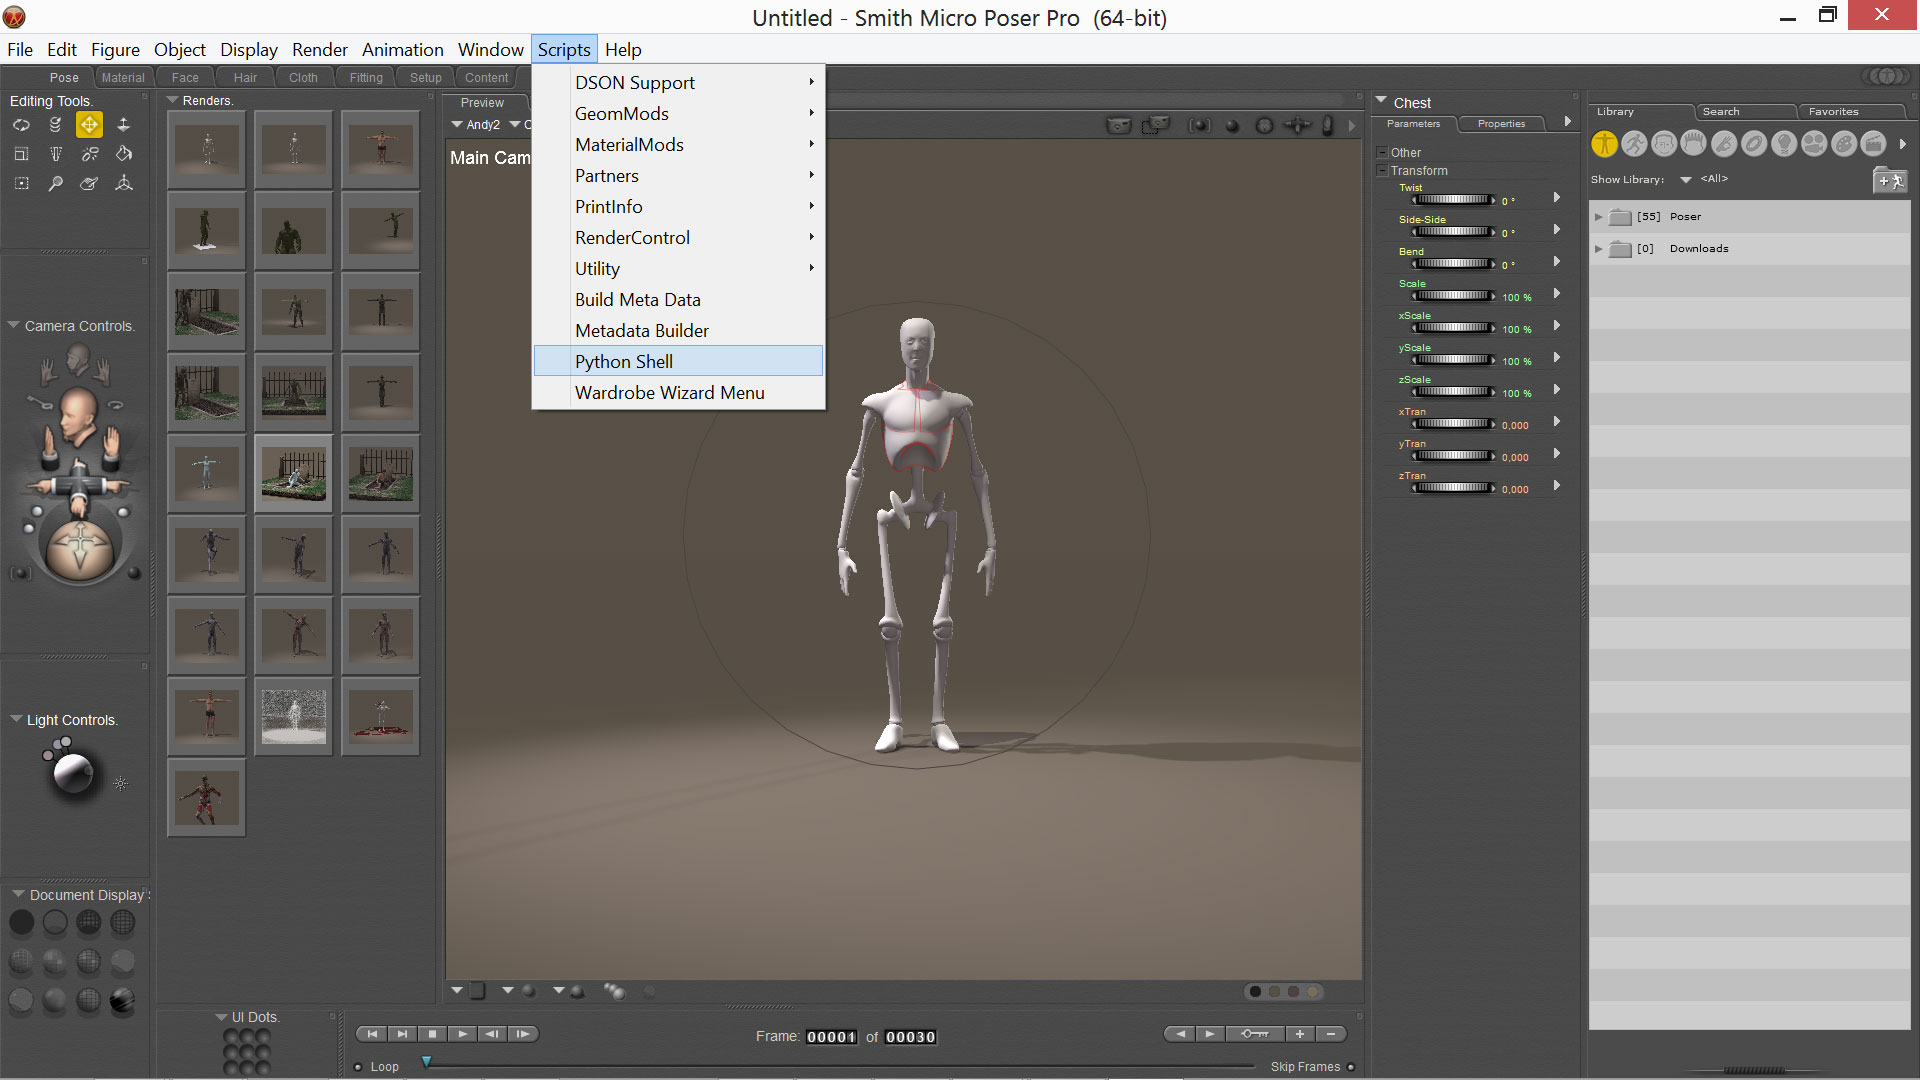Collapse the Camera Controls panel
Screen dimensions: 1920x1080
[x=14, y=326]
